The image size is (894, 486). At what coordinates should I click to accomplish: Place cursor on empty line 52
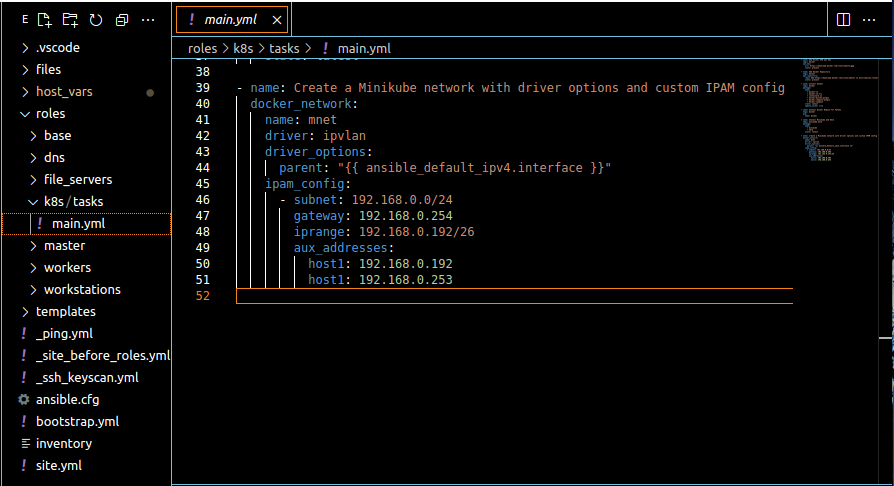point(500,296)
